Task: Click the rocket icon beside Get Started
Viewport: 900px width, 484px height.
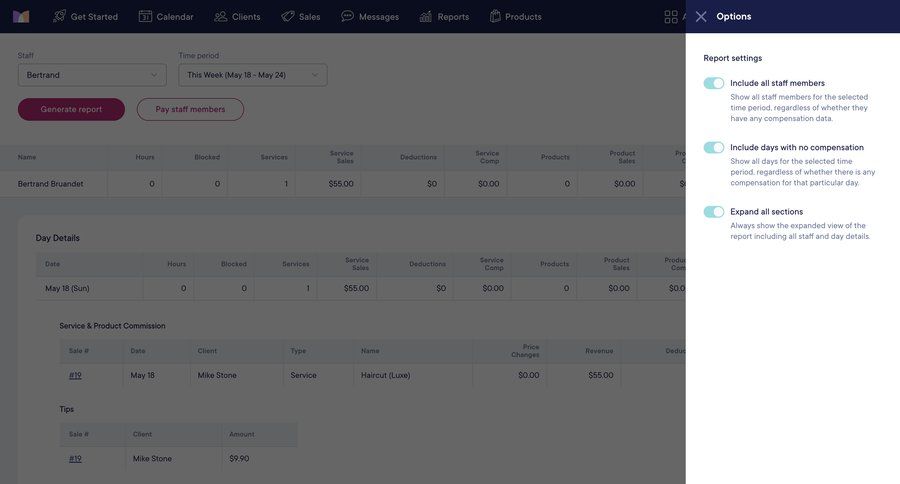Action: pyautogui.click(x=59, y=17)
